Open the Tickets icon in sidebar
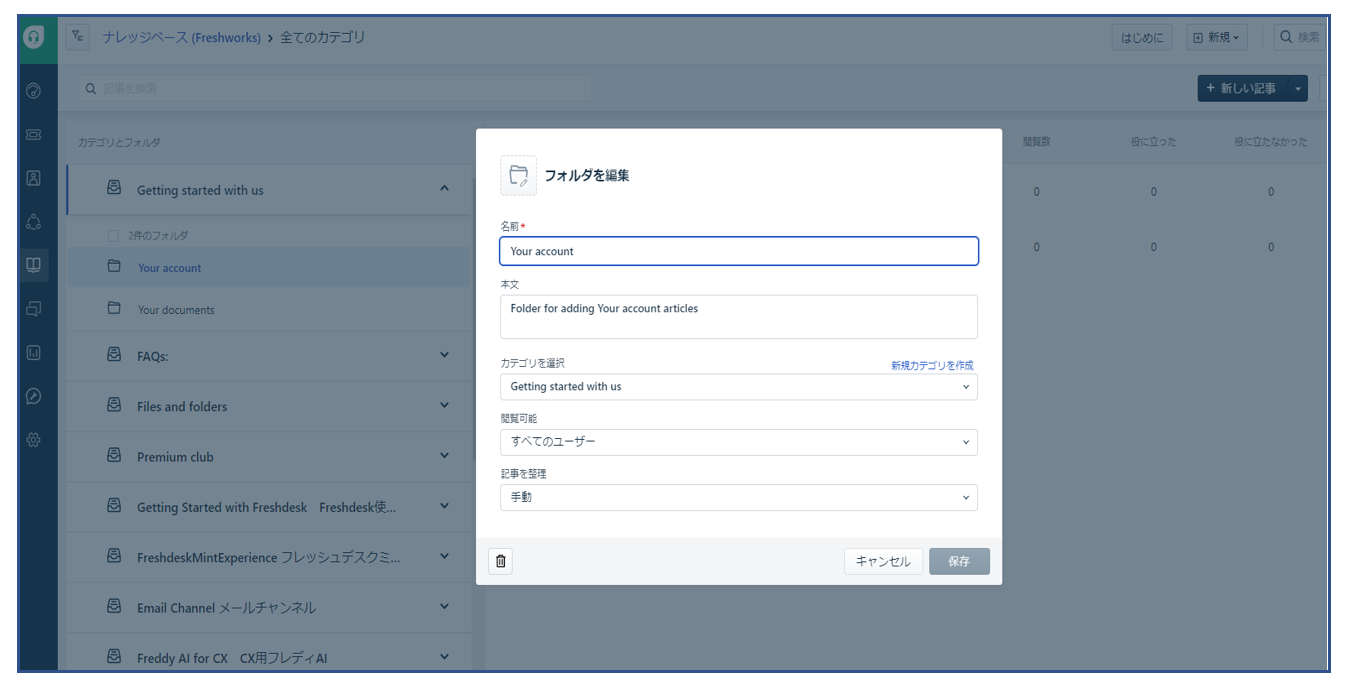 [33, 134]
